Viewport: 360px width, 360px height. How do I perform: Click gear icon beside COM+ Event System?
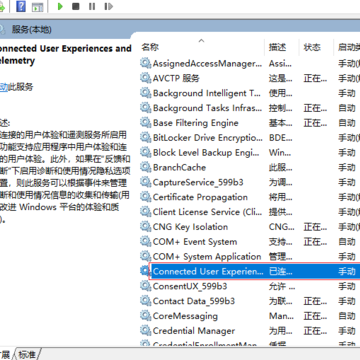click(145, 241)
